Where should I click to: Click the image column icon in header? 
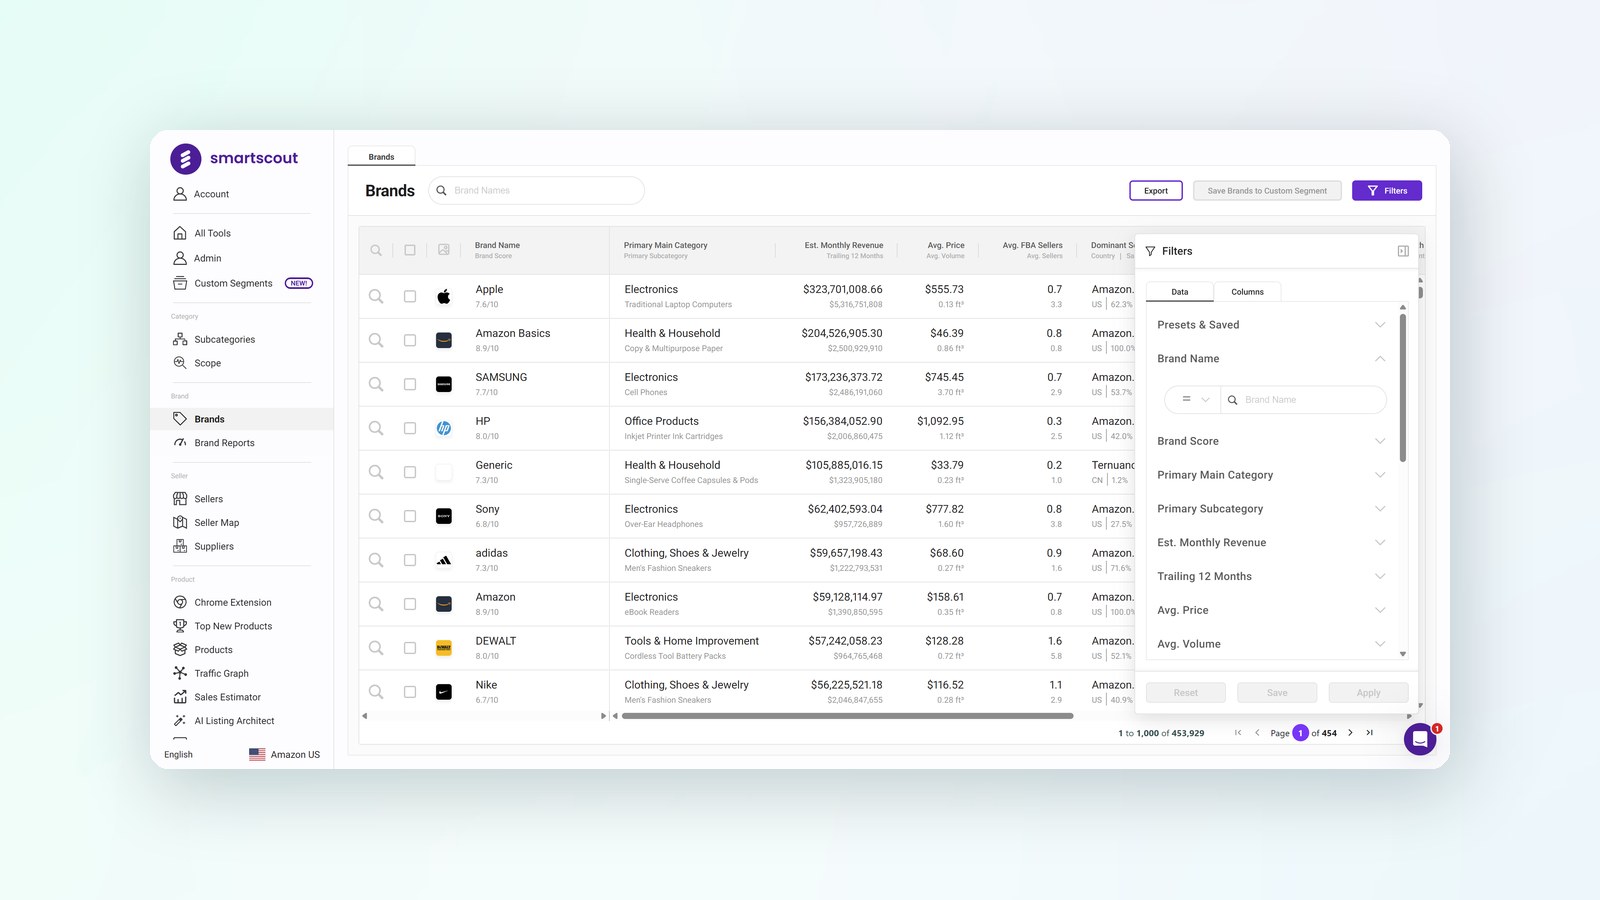pyautogui.click(x=444, y=250)
